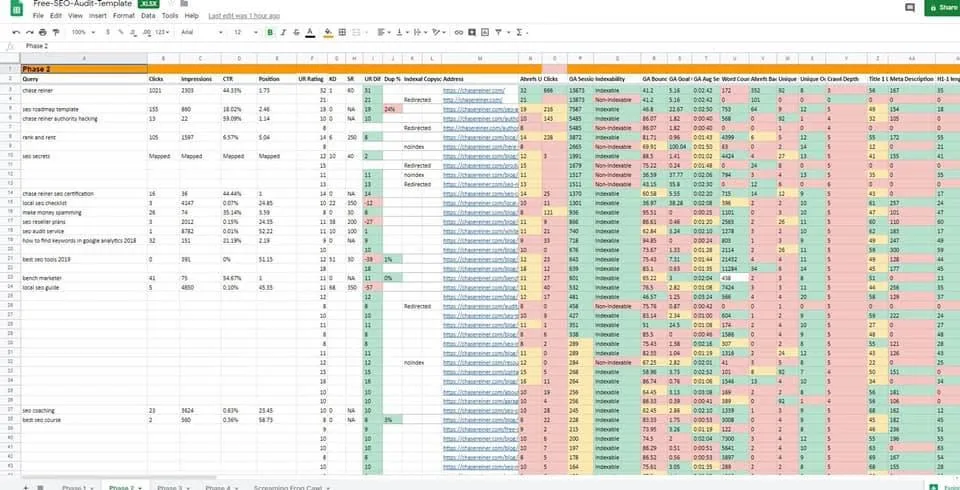Star the Free-SEO-Audit-Template document
This screenshot has width=960, height=490.
(x=171, y=4)
